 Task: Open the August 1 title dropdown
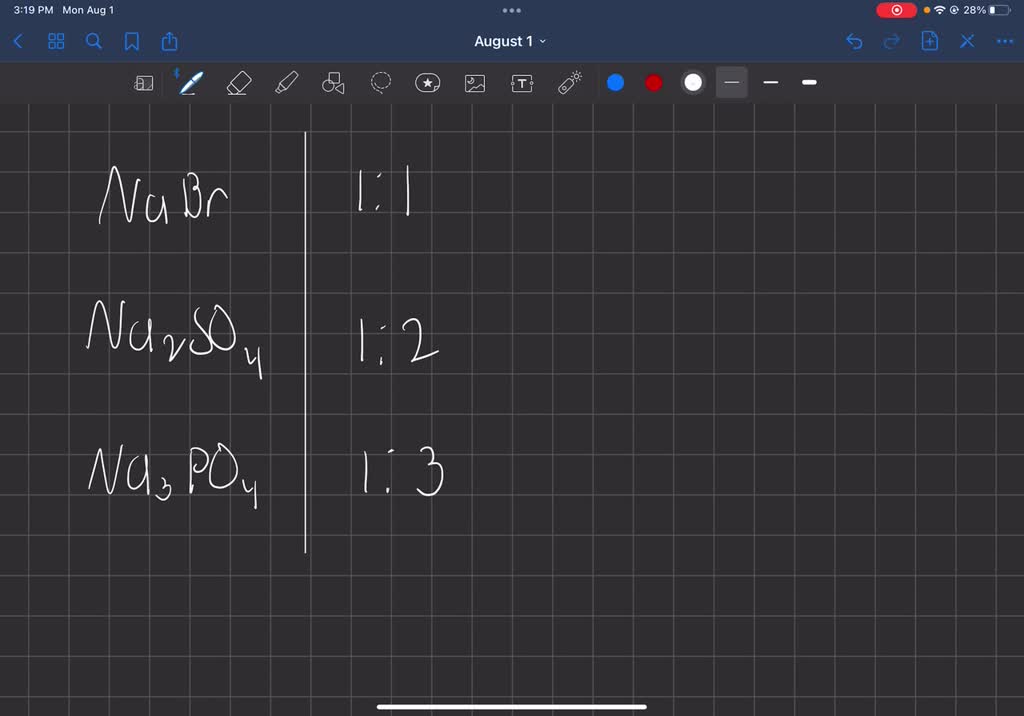pyautogui.click(x=510, y=41)
